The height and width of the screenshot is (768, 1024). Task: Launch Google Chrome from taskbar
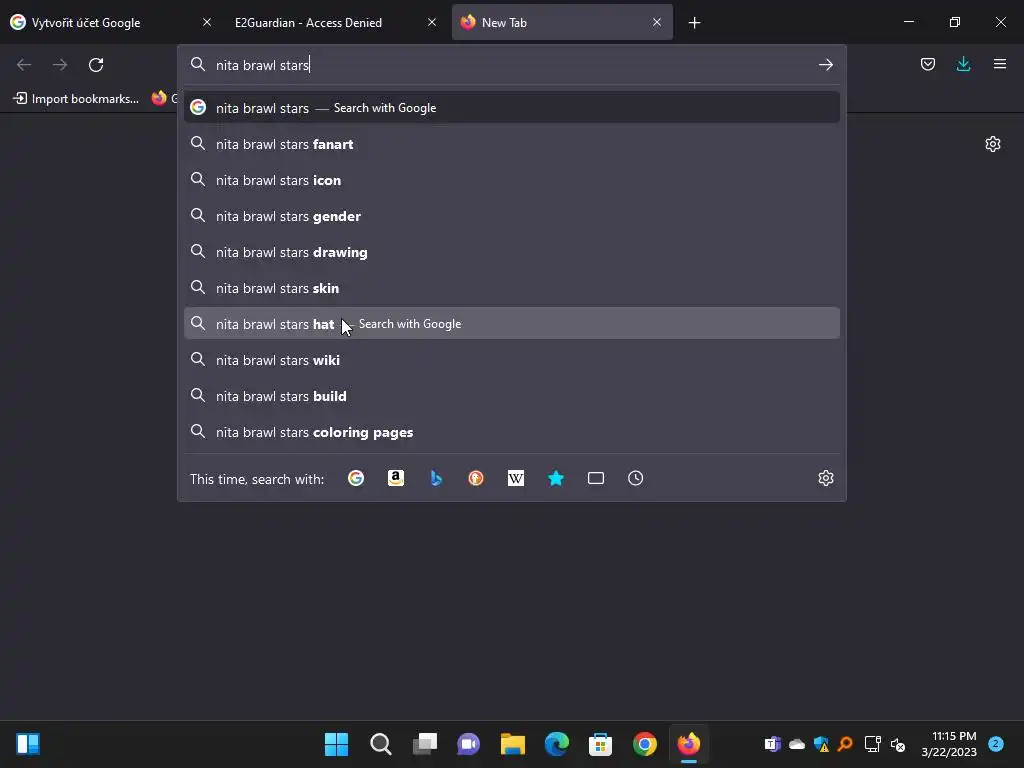(645, 744)
